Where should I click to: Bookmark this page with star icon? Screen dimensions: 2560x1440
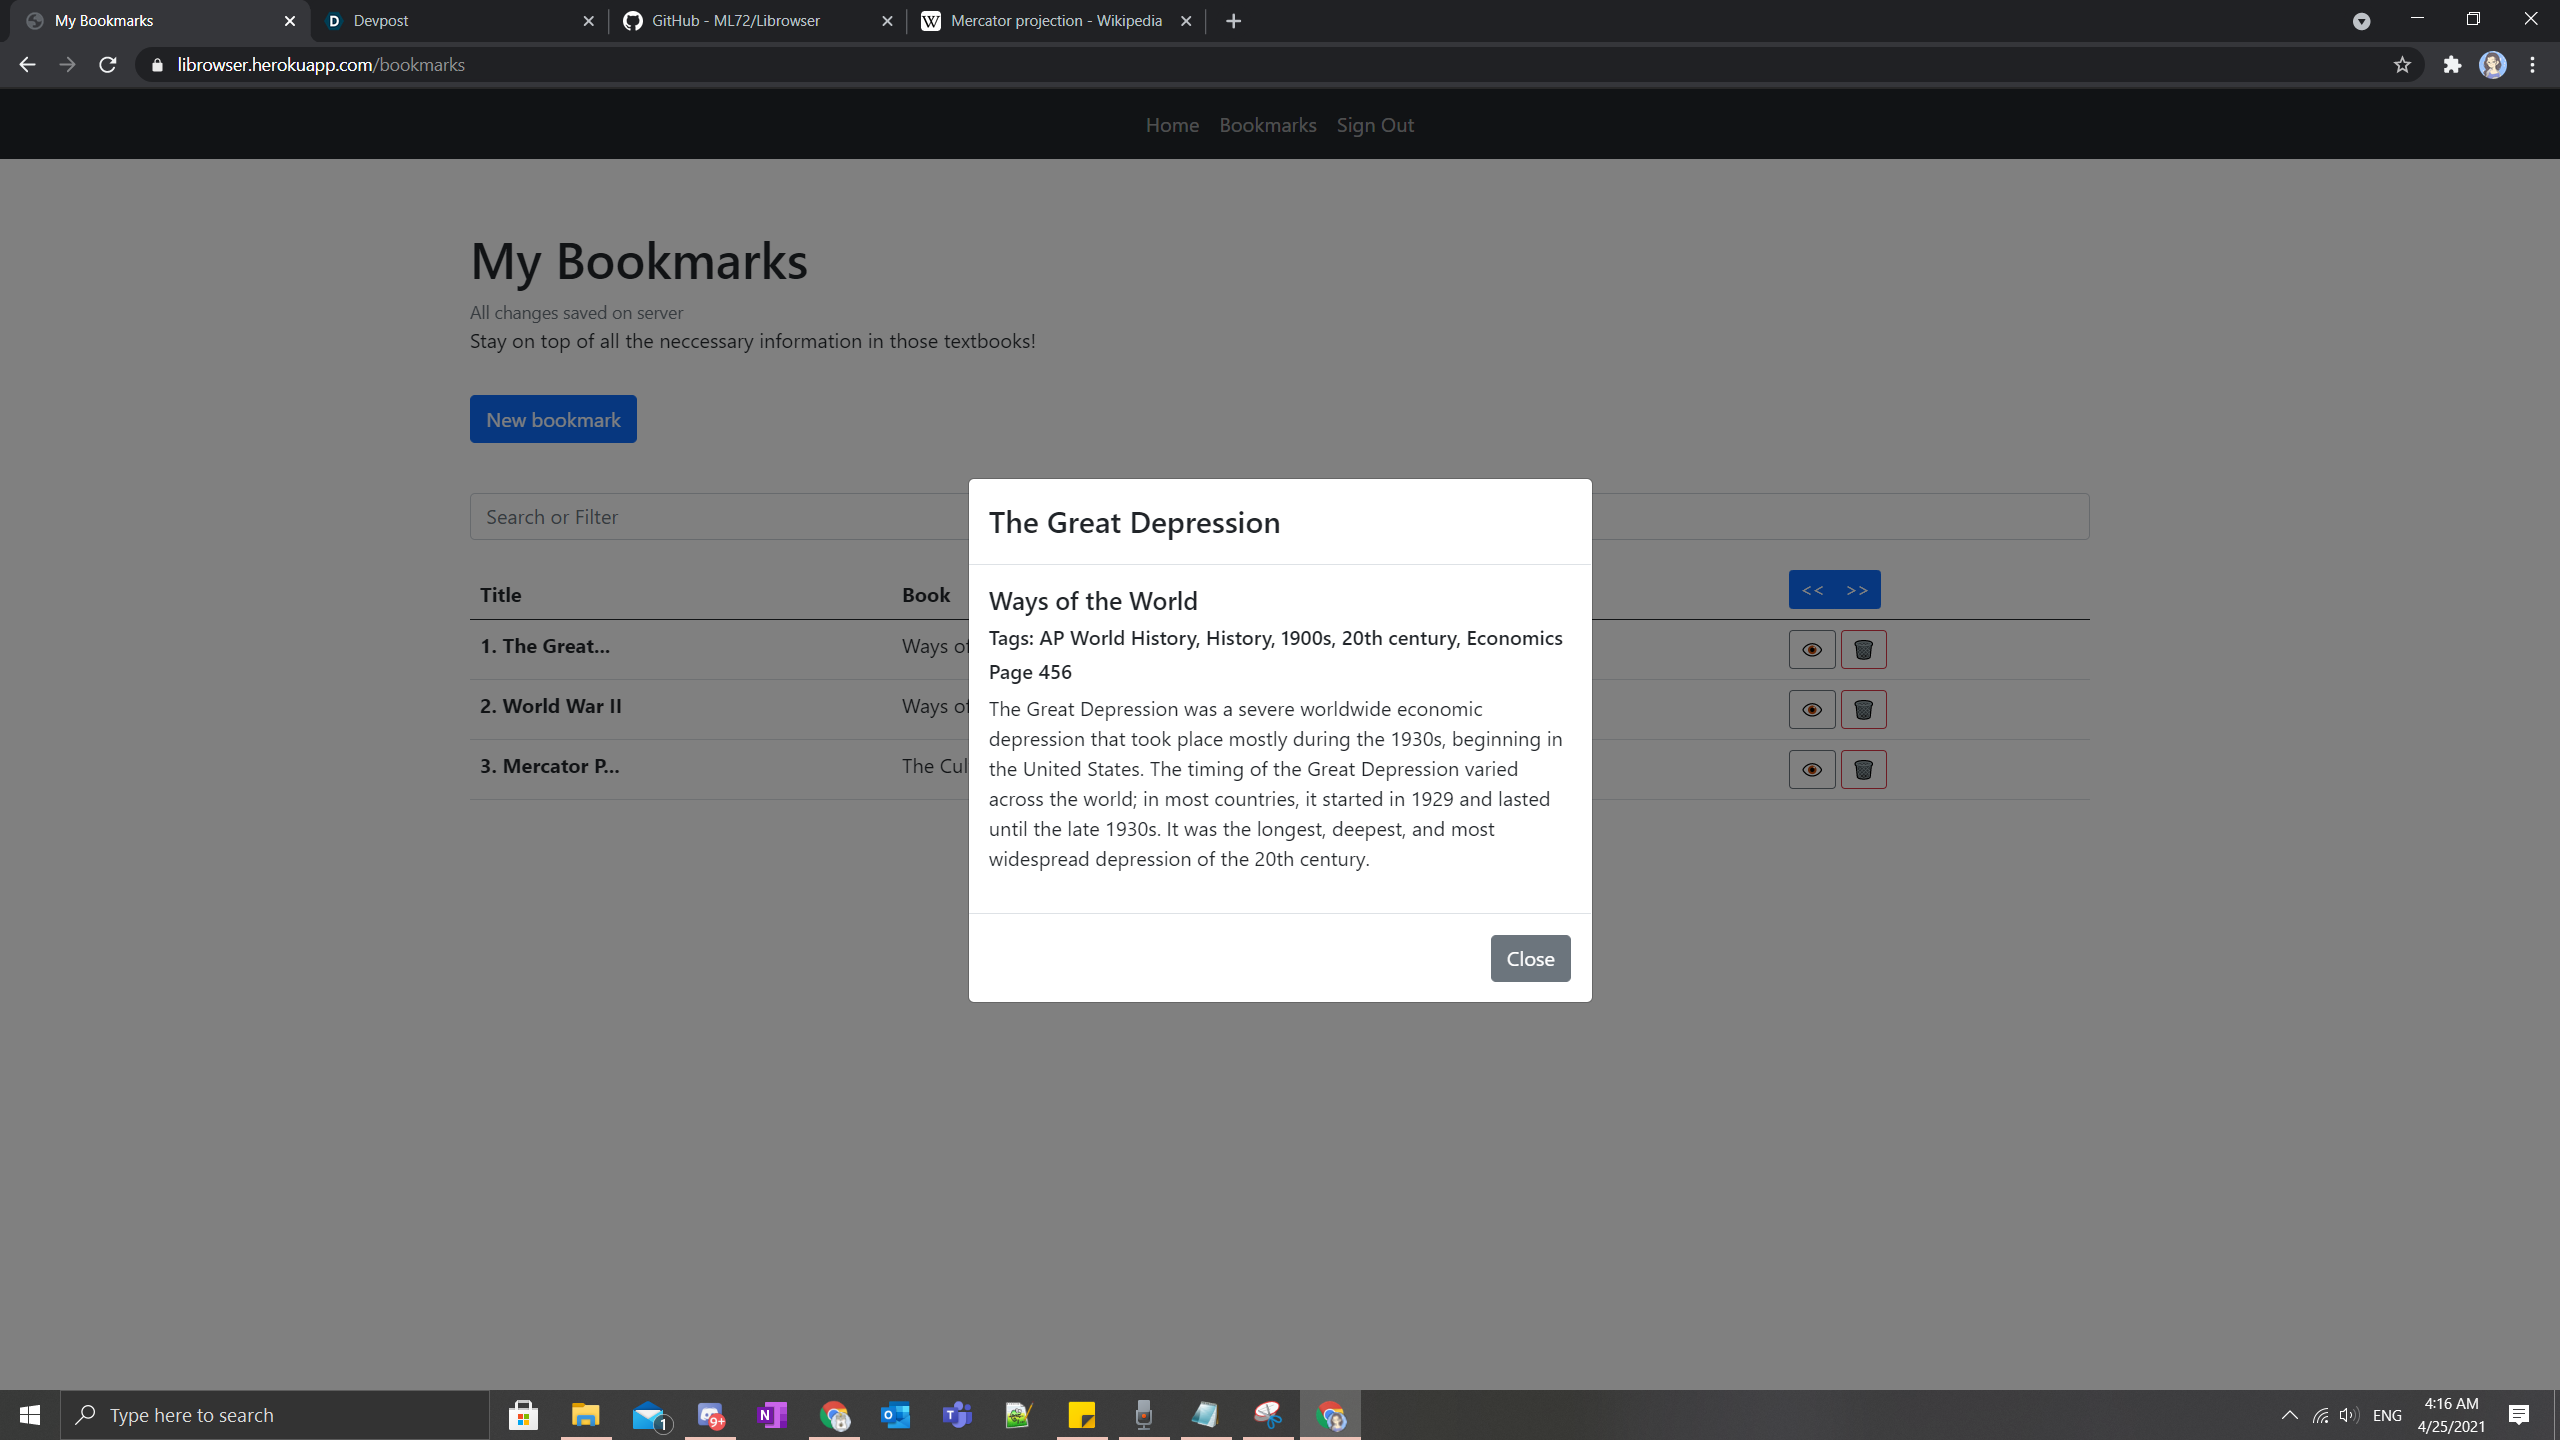tap(2402, 65)
